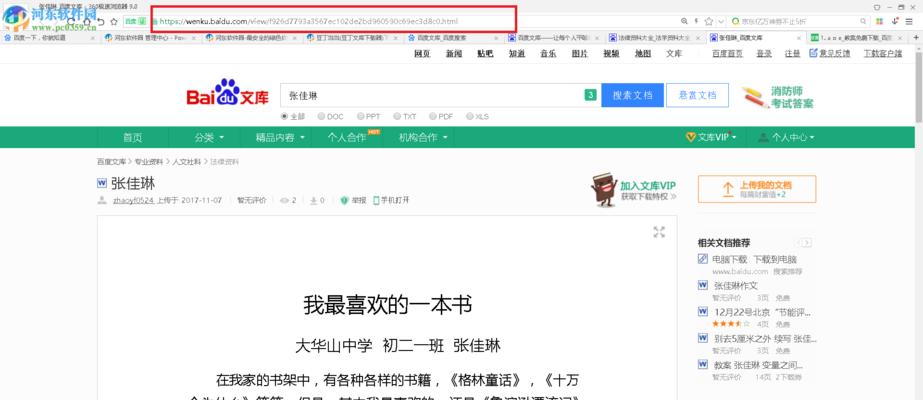Click next arrow in 相关文档推荐
The width and height of the screenshot is (923, 400).
[x=807, y=243]
